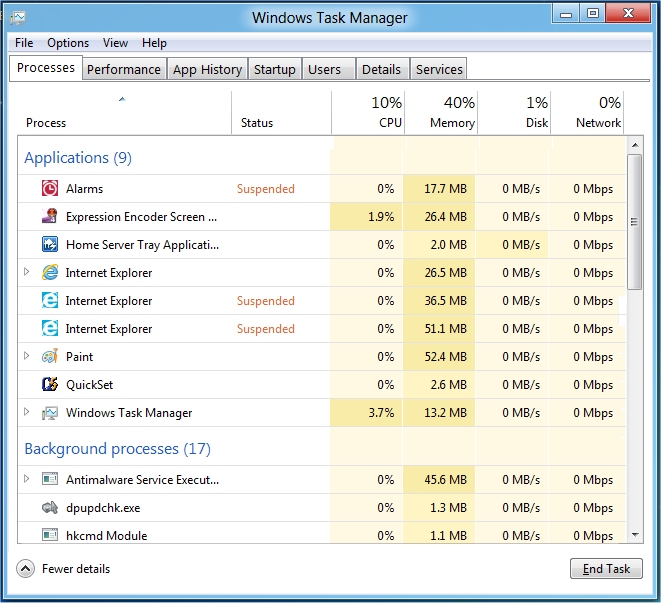Screen dimensions: 661x603
Task: Click the Alarms app icon
Action: [50, 188]
